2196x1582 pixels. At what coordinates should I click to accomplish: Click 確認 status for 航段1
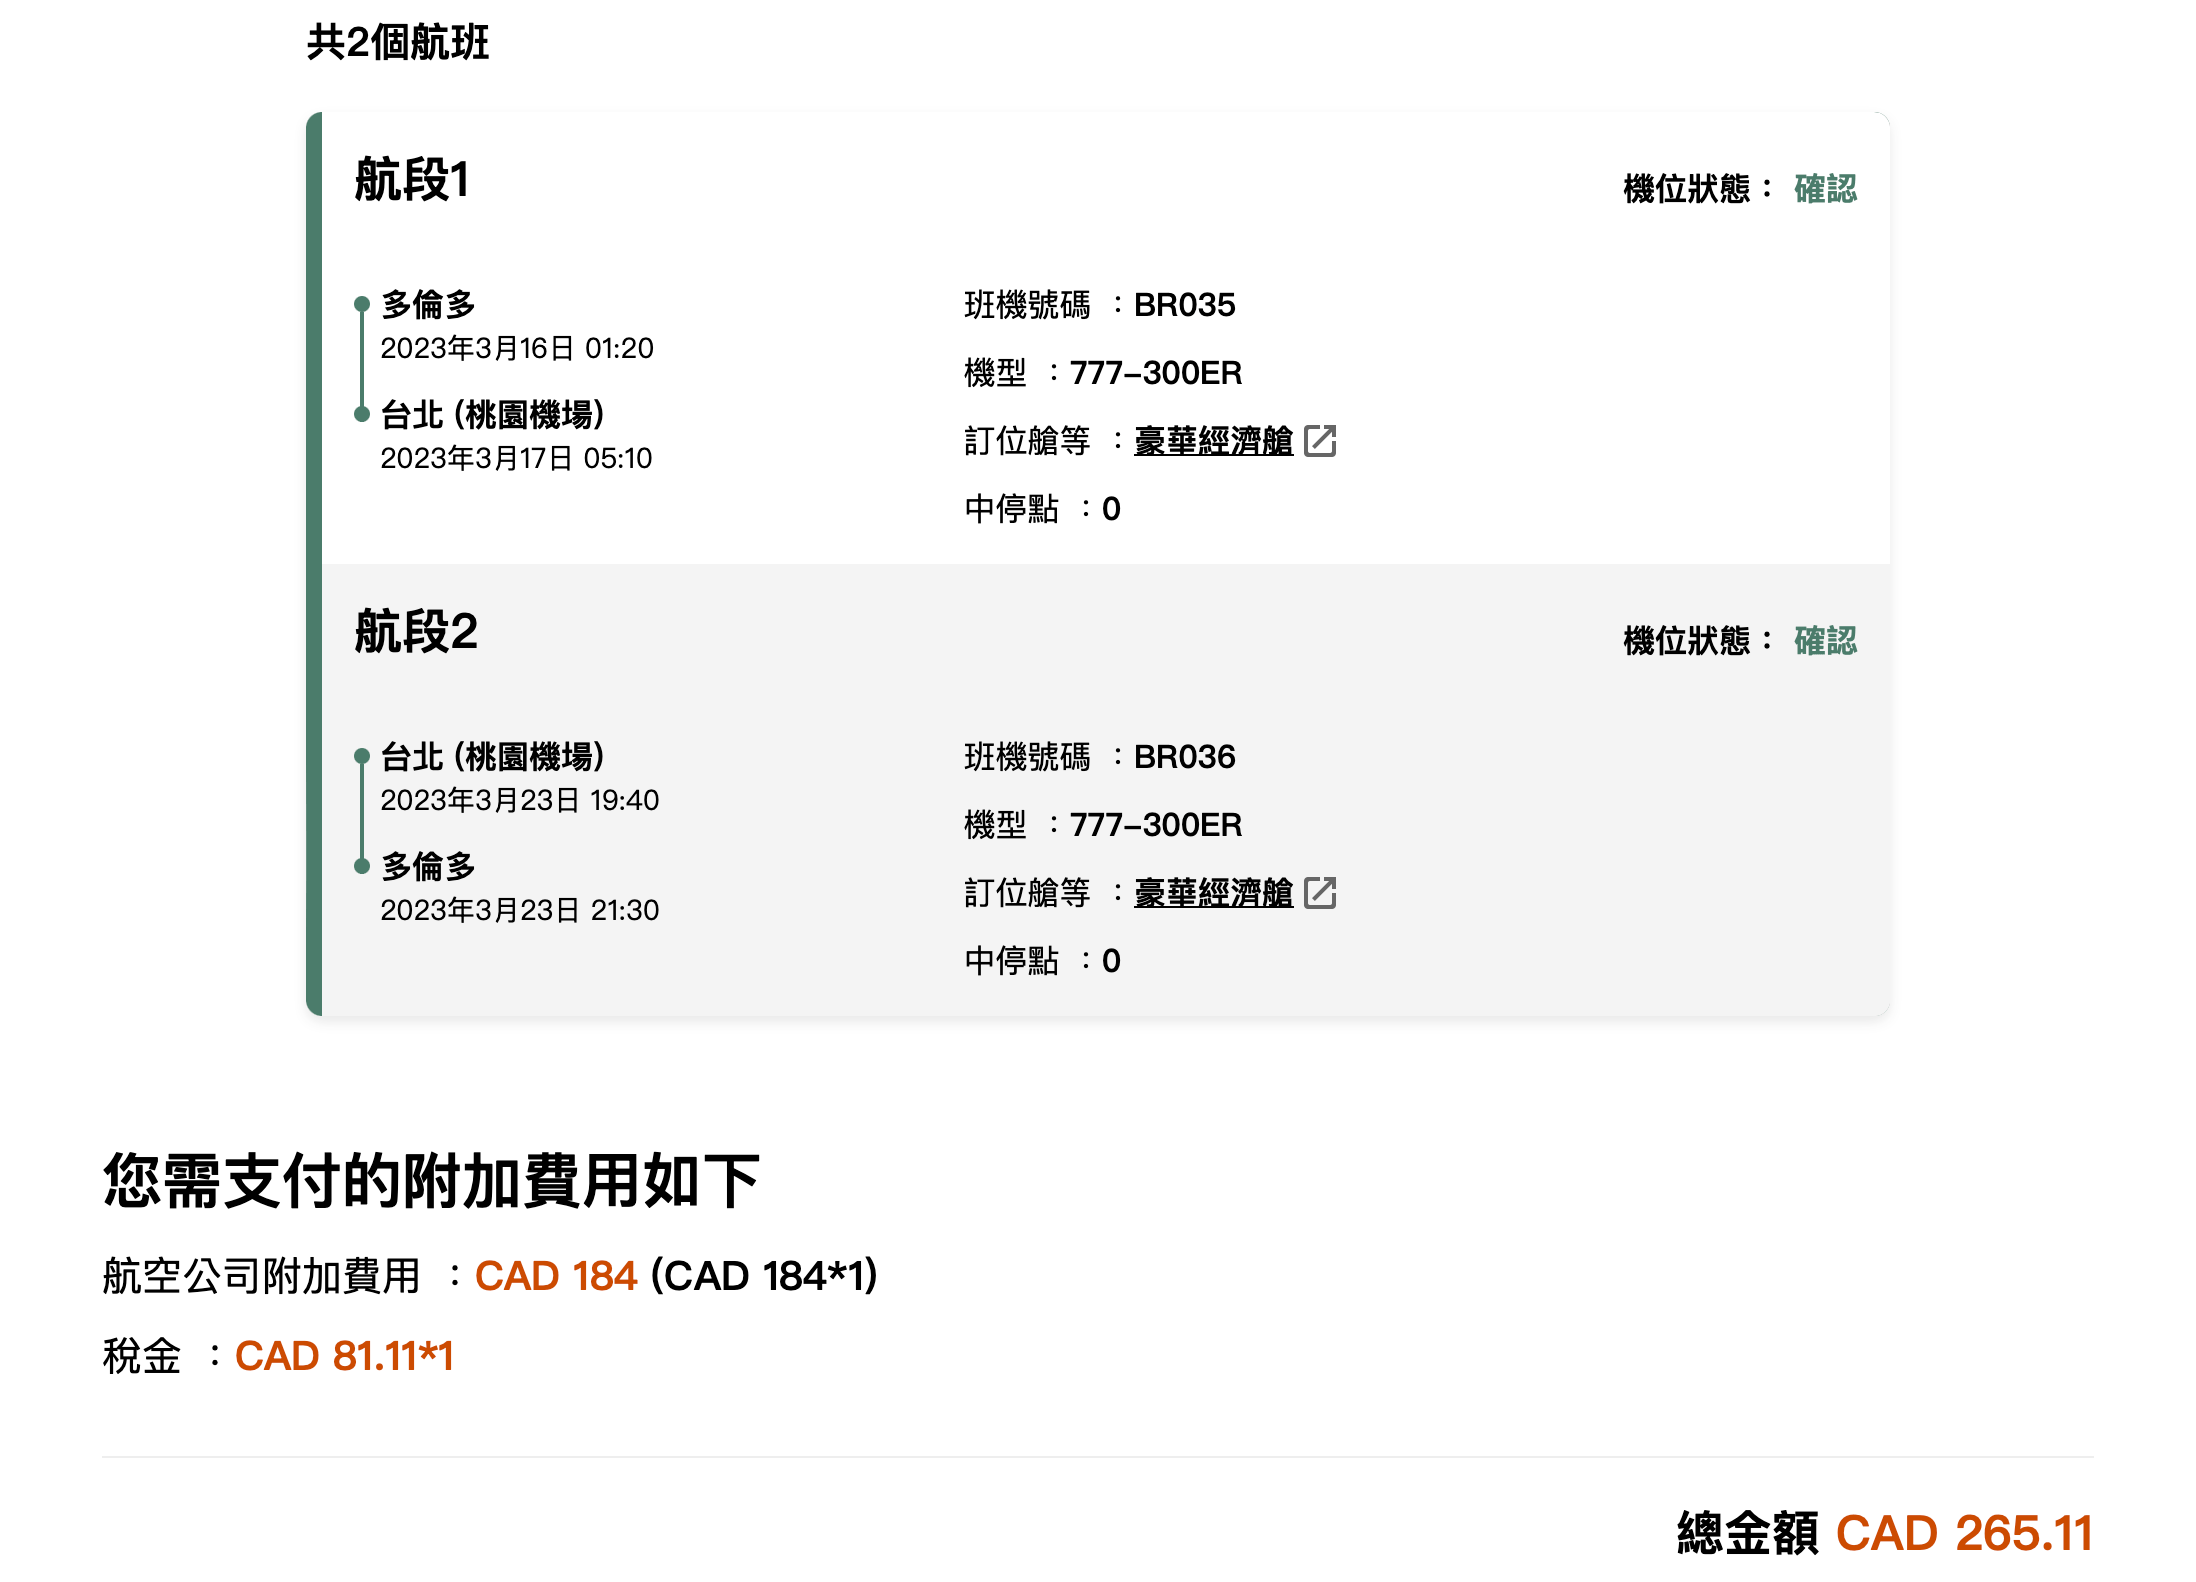tap(1824, 188)
